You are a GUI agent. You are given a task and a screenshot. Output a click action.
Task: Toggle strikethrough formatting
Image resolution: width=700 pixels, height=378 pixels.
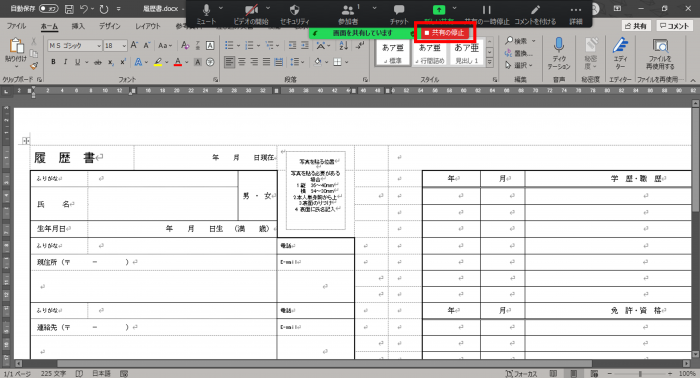click(98, 62)
